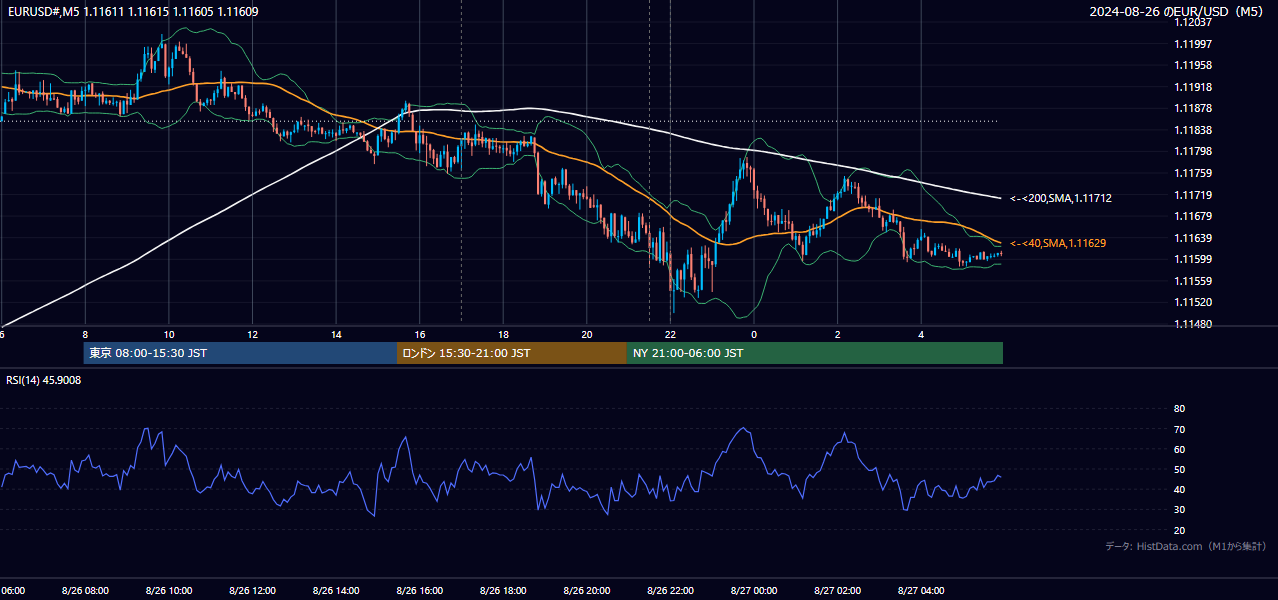Click the 8/26 08:00 date label
The image size is (1278, 600).
click(x=85, y=591)
